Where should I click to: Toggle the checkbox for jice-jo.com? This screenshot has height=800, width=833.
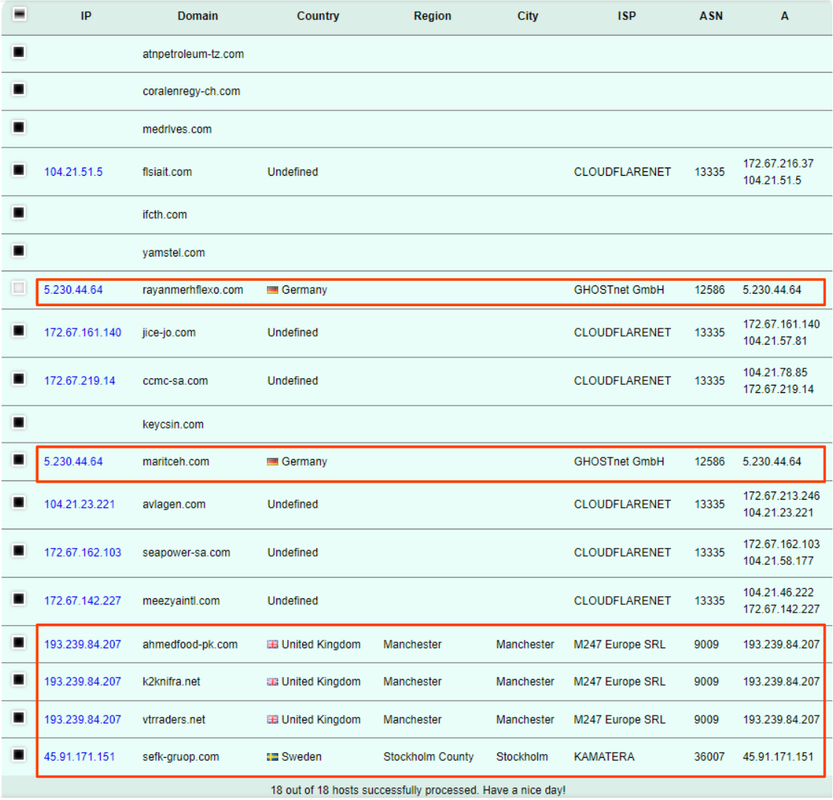click(x=19, y=331)
